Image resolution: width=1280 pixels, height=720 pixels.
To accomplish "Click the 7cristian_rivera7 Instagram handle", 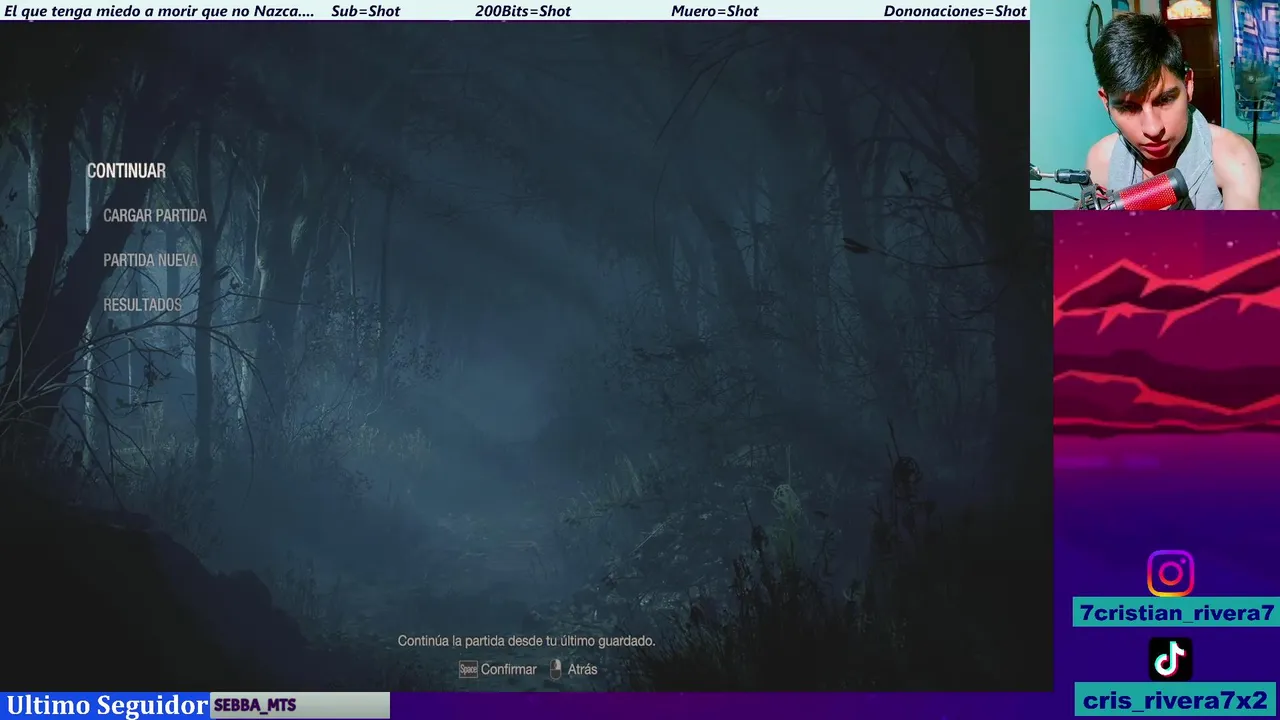I will 1176,613.
